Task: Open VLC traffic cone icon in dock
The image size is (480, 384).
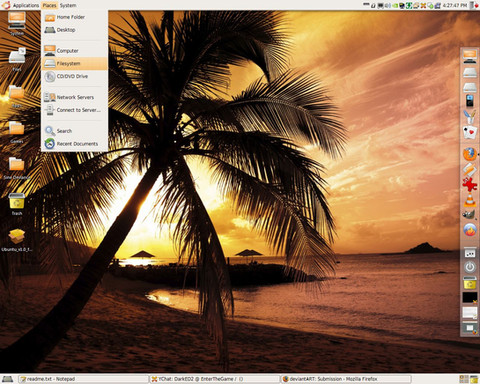Action: point(470,200)
